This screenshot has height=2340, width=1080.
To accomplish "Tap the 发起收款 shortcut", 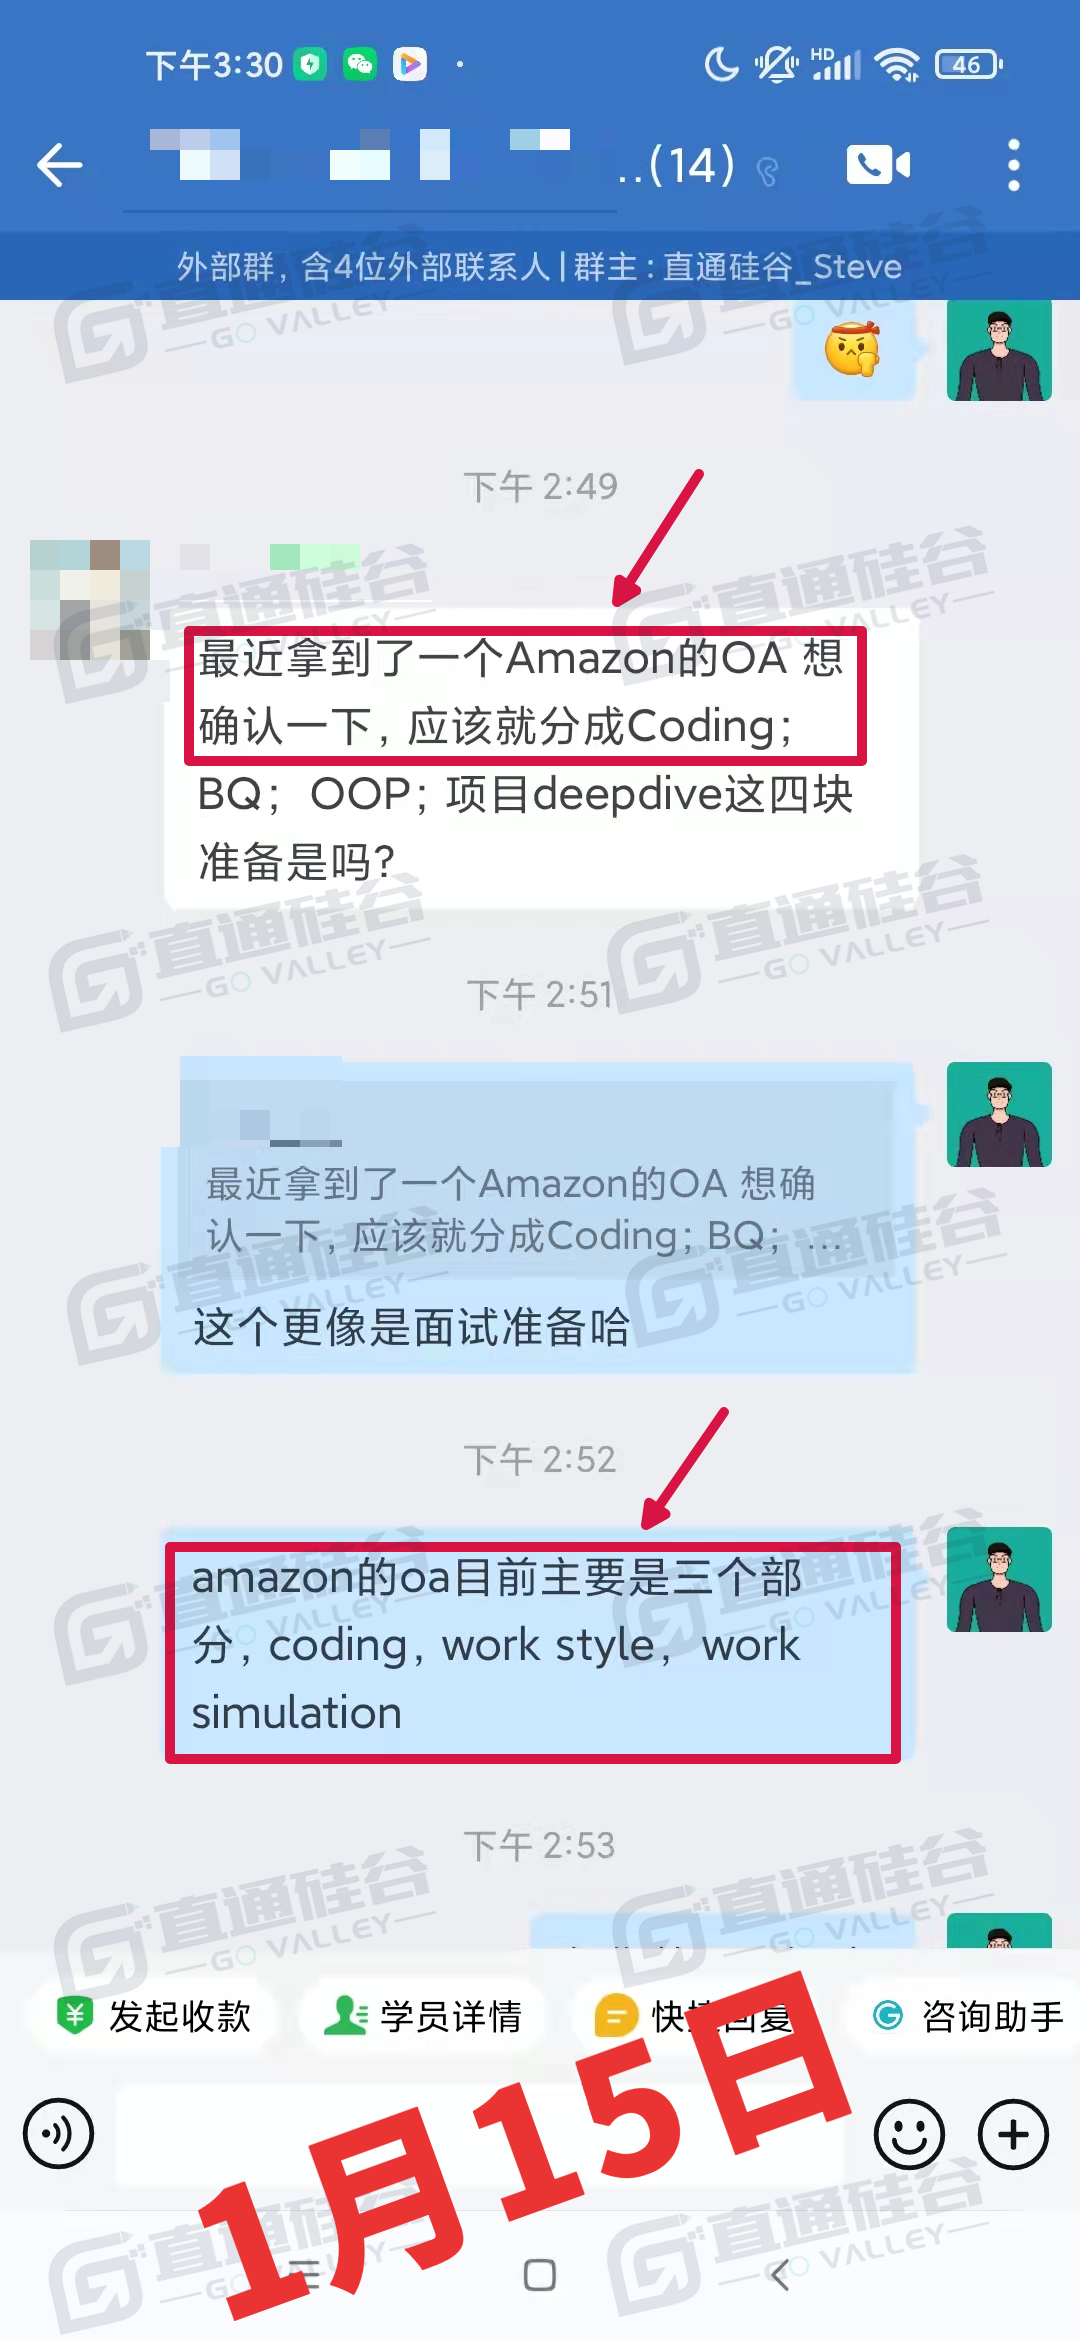I will tap(154, 2016).
